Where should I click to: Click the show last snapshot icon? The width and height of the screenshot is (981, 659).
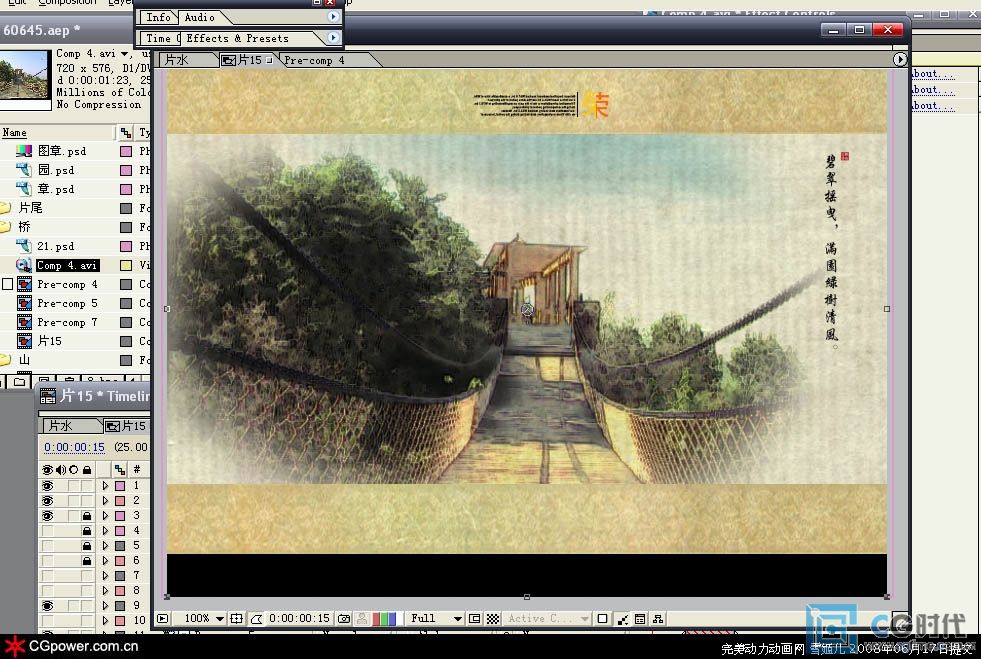tap(362, 618)
